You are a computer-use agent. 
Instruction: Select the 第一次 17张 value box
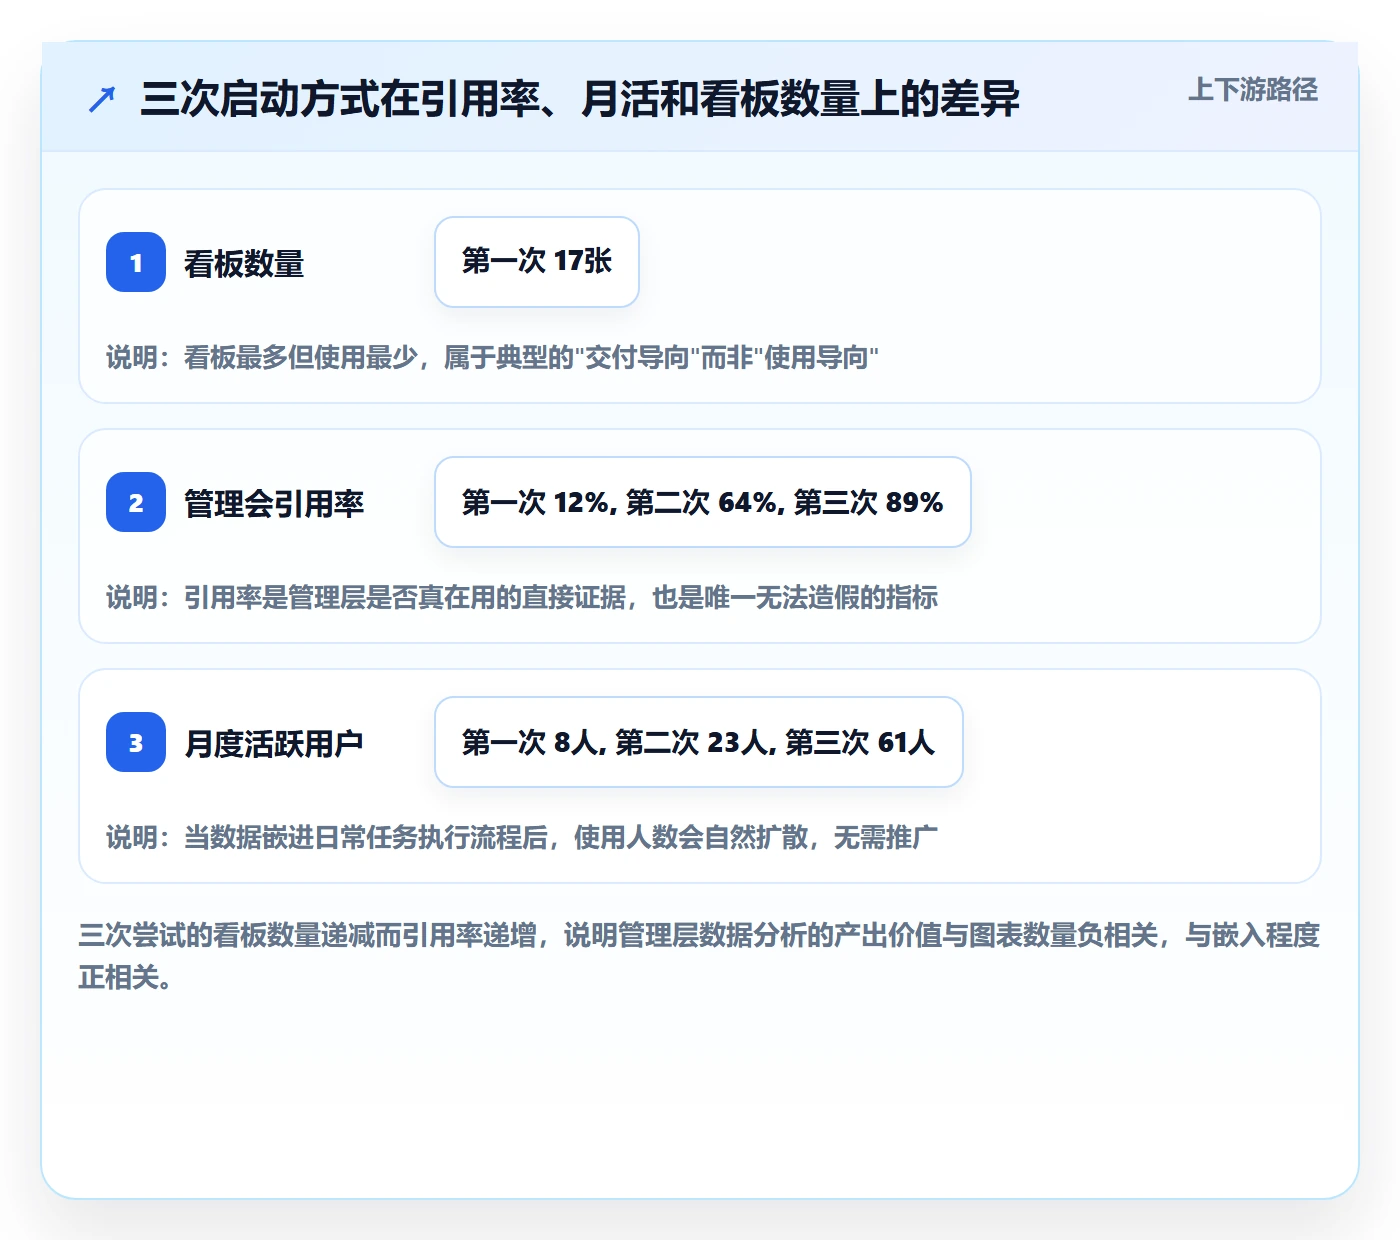pyautogui.click(x=537, y=262)
